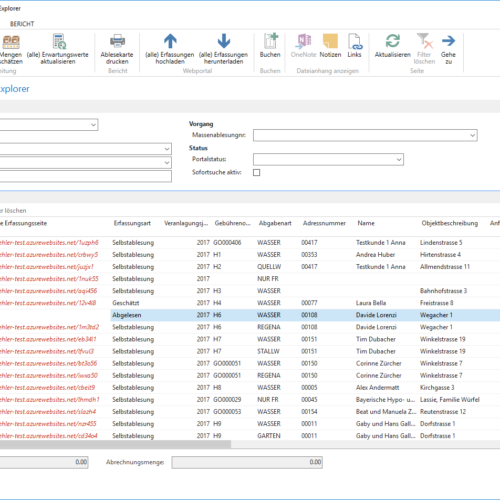Click the Abrechnungsmenge value field

pos(247,462)
